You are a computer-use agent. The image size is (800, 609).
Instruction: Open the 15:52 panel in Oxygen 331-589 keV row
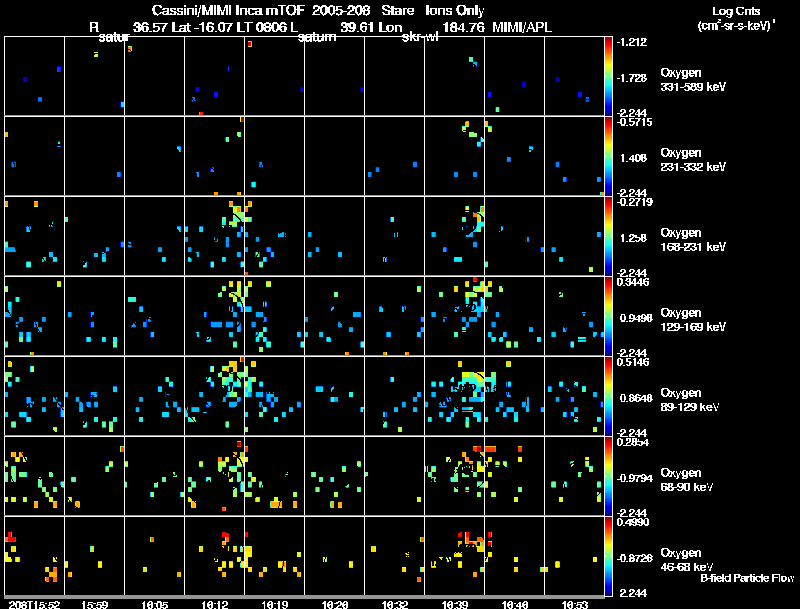click(34, 76)
